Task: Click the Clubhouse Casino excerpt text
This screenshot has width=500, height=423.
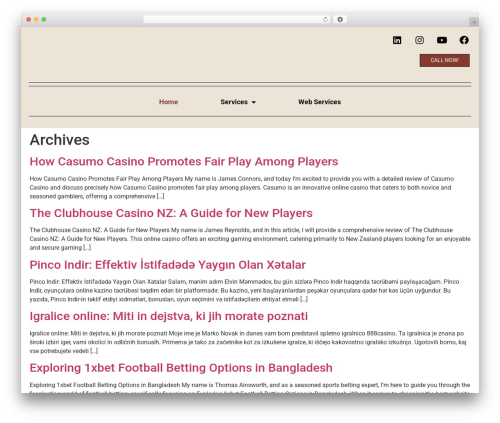Action: [x=250, y=239]
